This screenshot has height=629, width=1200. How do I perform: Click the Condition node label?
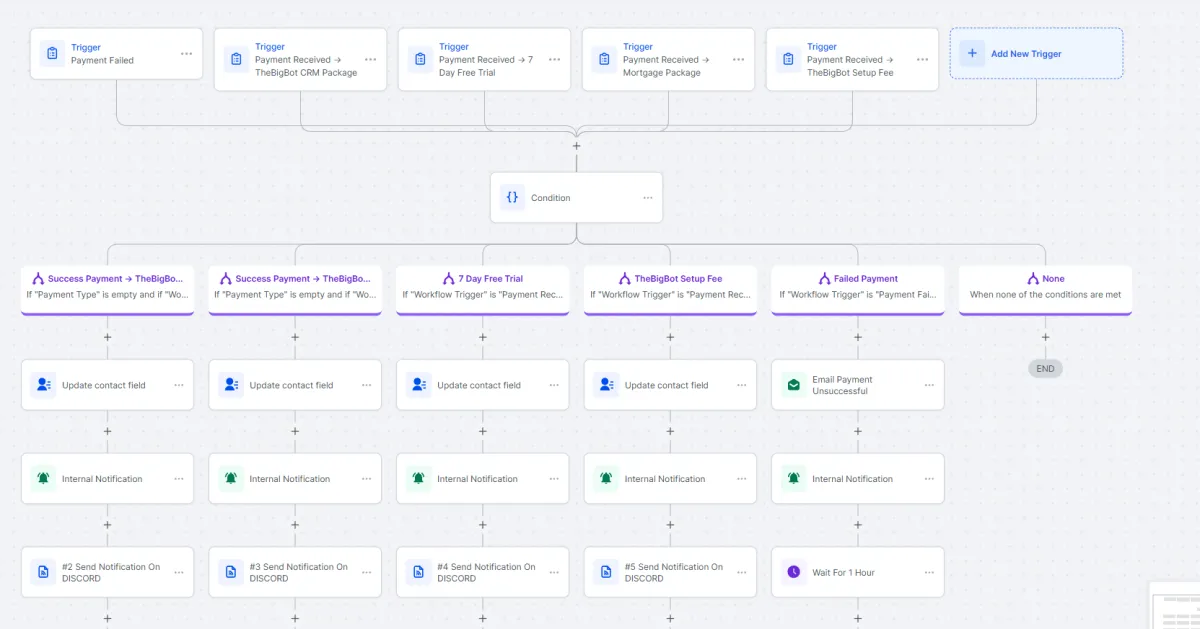pos(551,198)
